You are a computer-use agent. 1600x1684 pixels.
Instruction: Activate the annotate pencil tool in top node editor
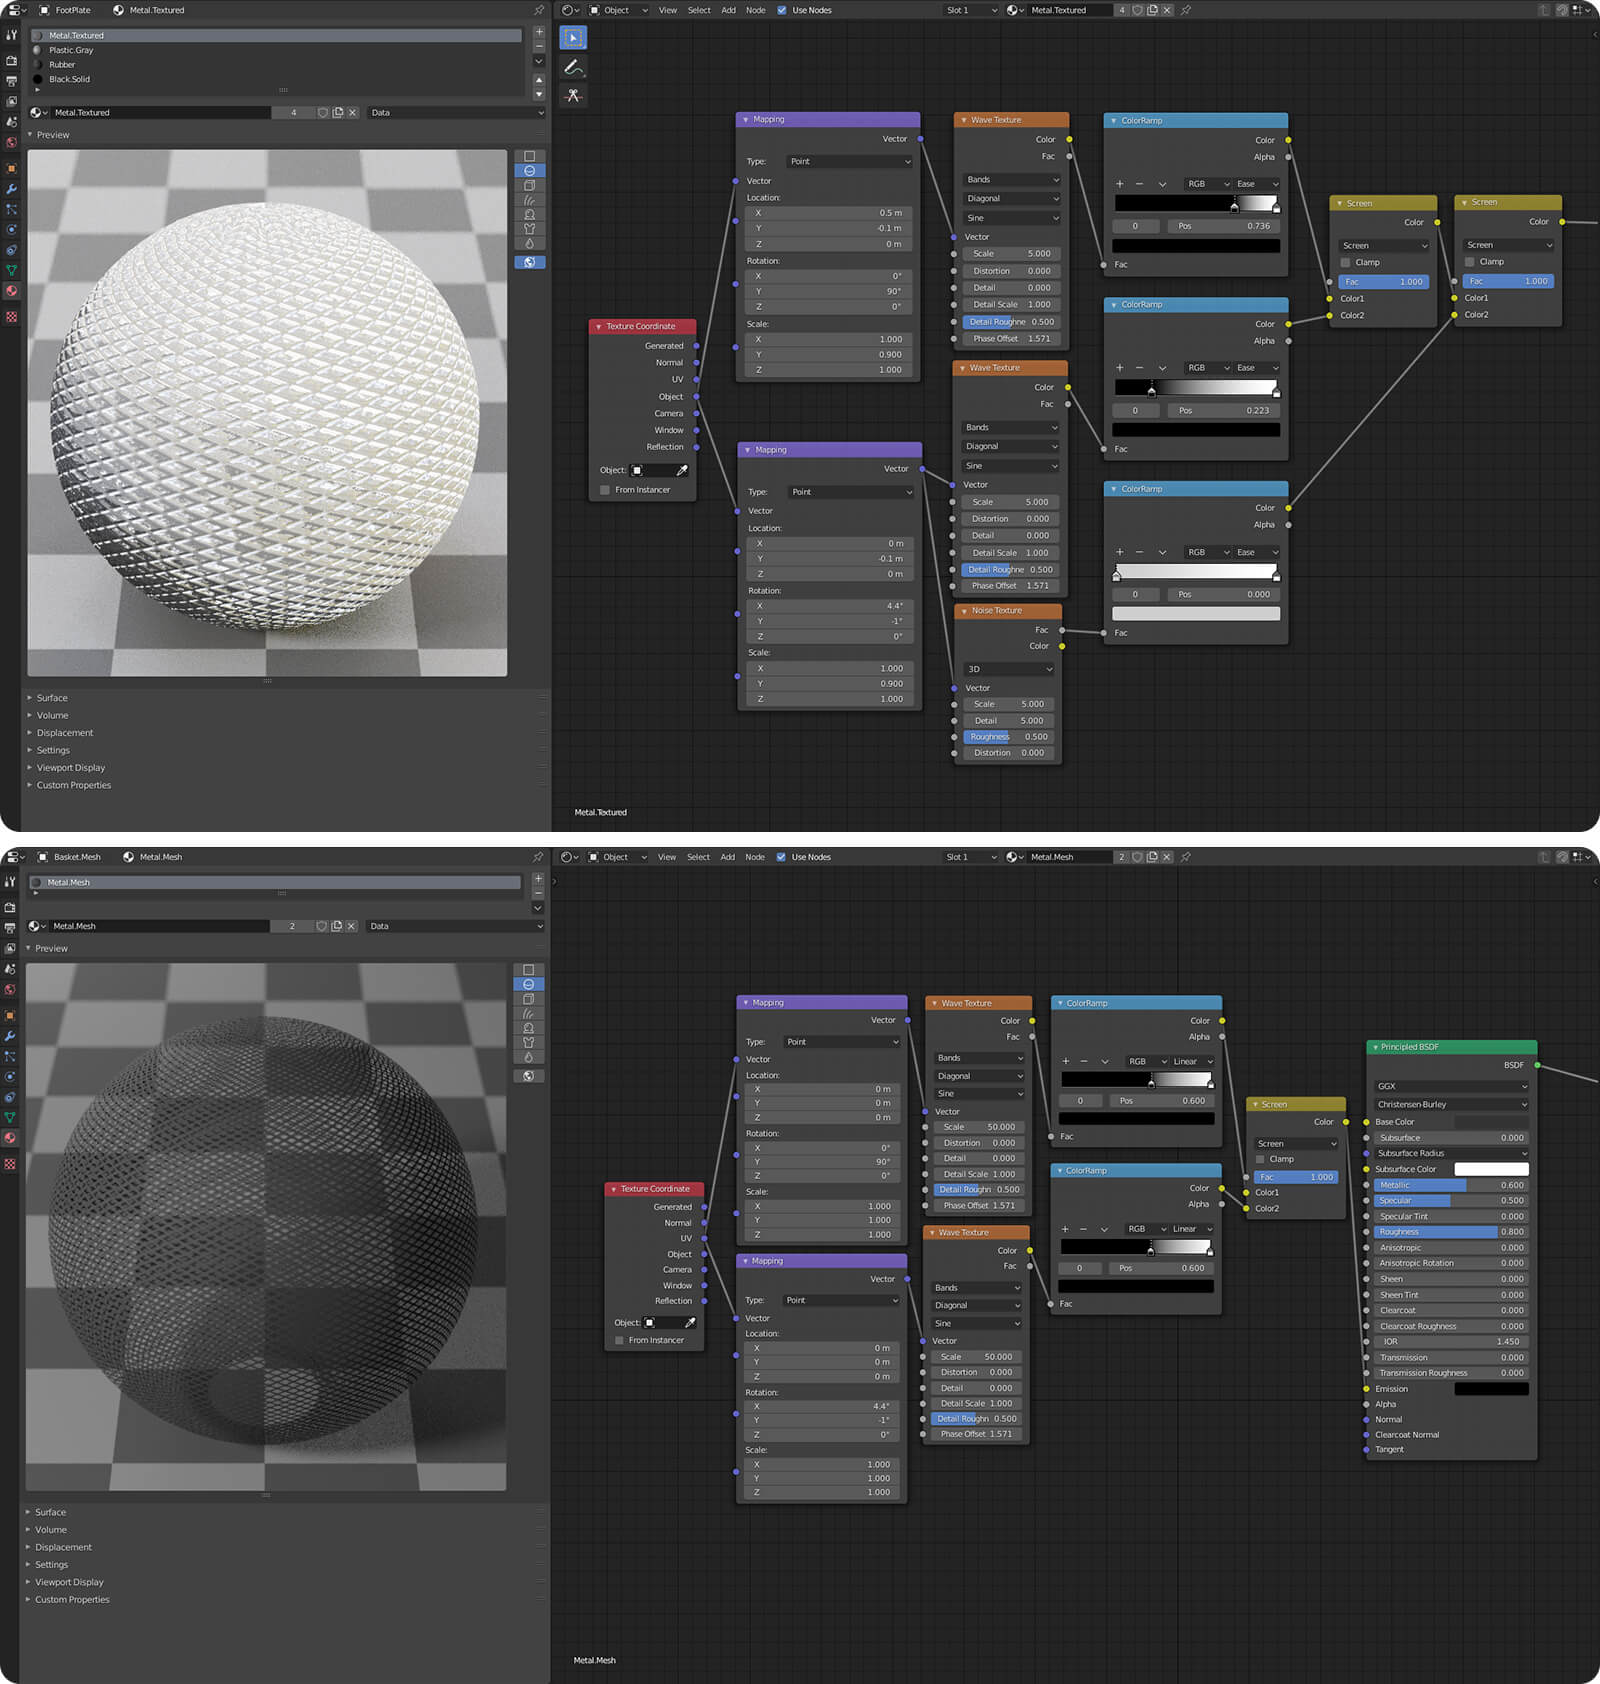coord(573,67)
